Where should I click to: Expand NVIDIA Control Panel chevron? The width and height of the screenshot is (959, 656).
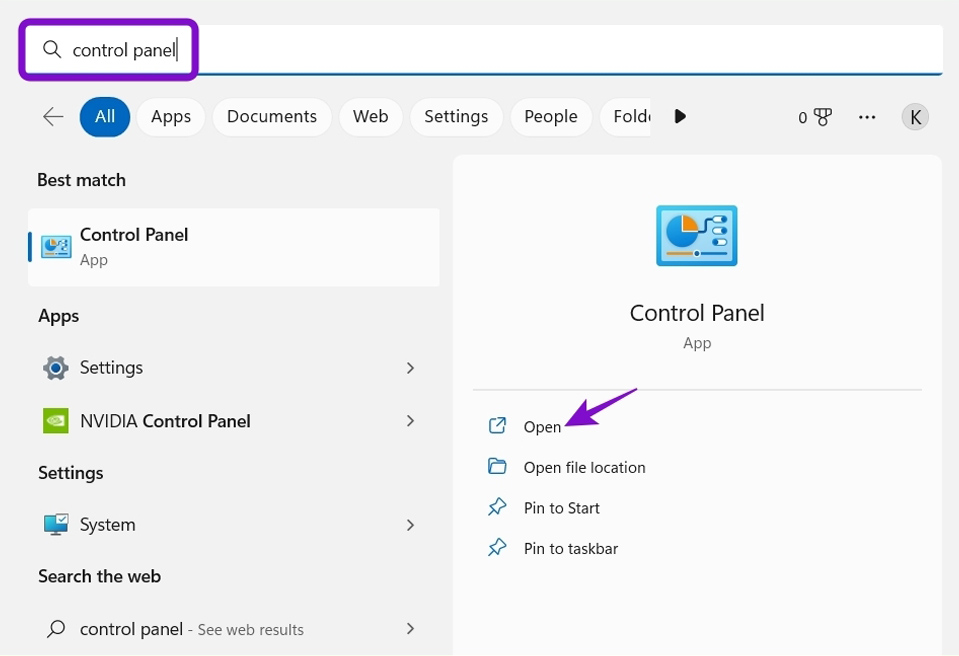point(410,421)
